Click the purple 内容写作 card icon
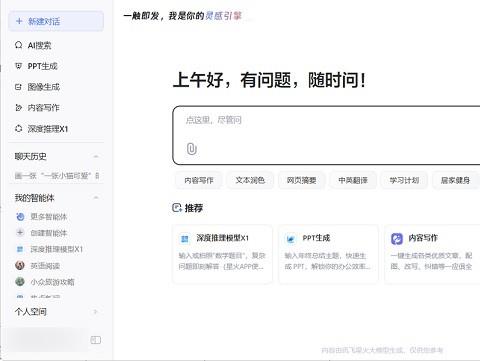480x361 pixels. 397,239
